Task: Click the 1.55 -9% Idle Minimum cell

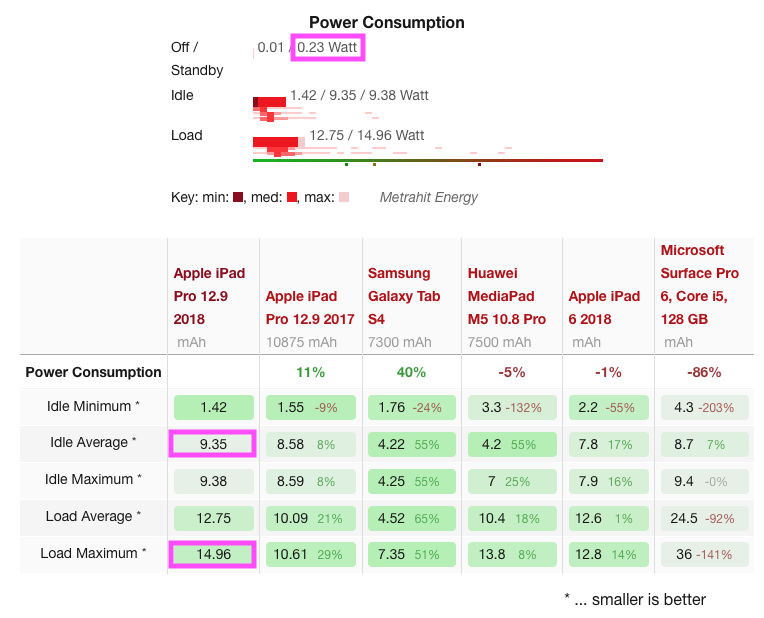Action: (310, 407)
